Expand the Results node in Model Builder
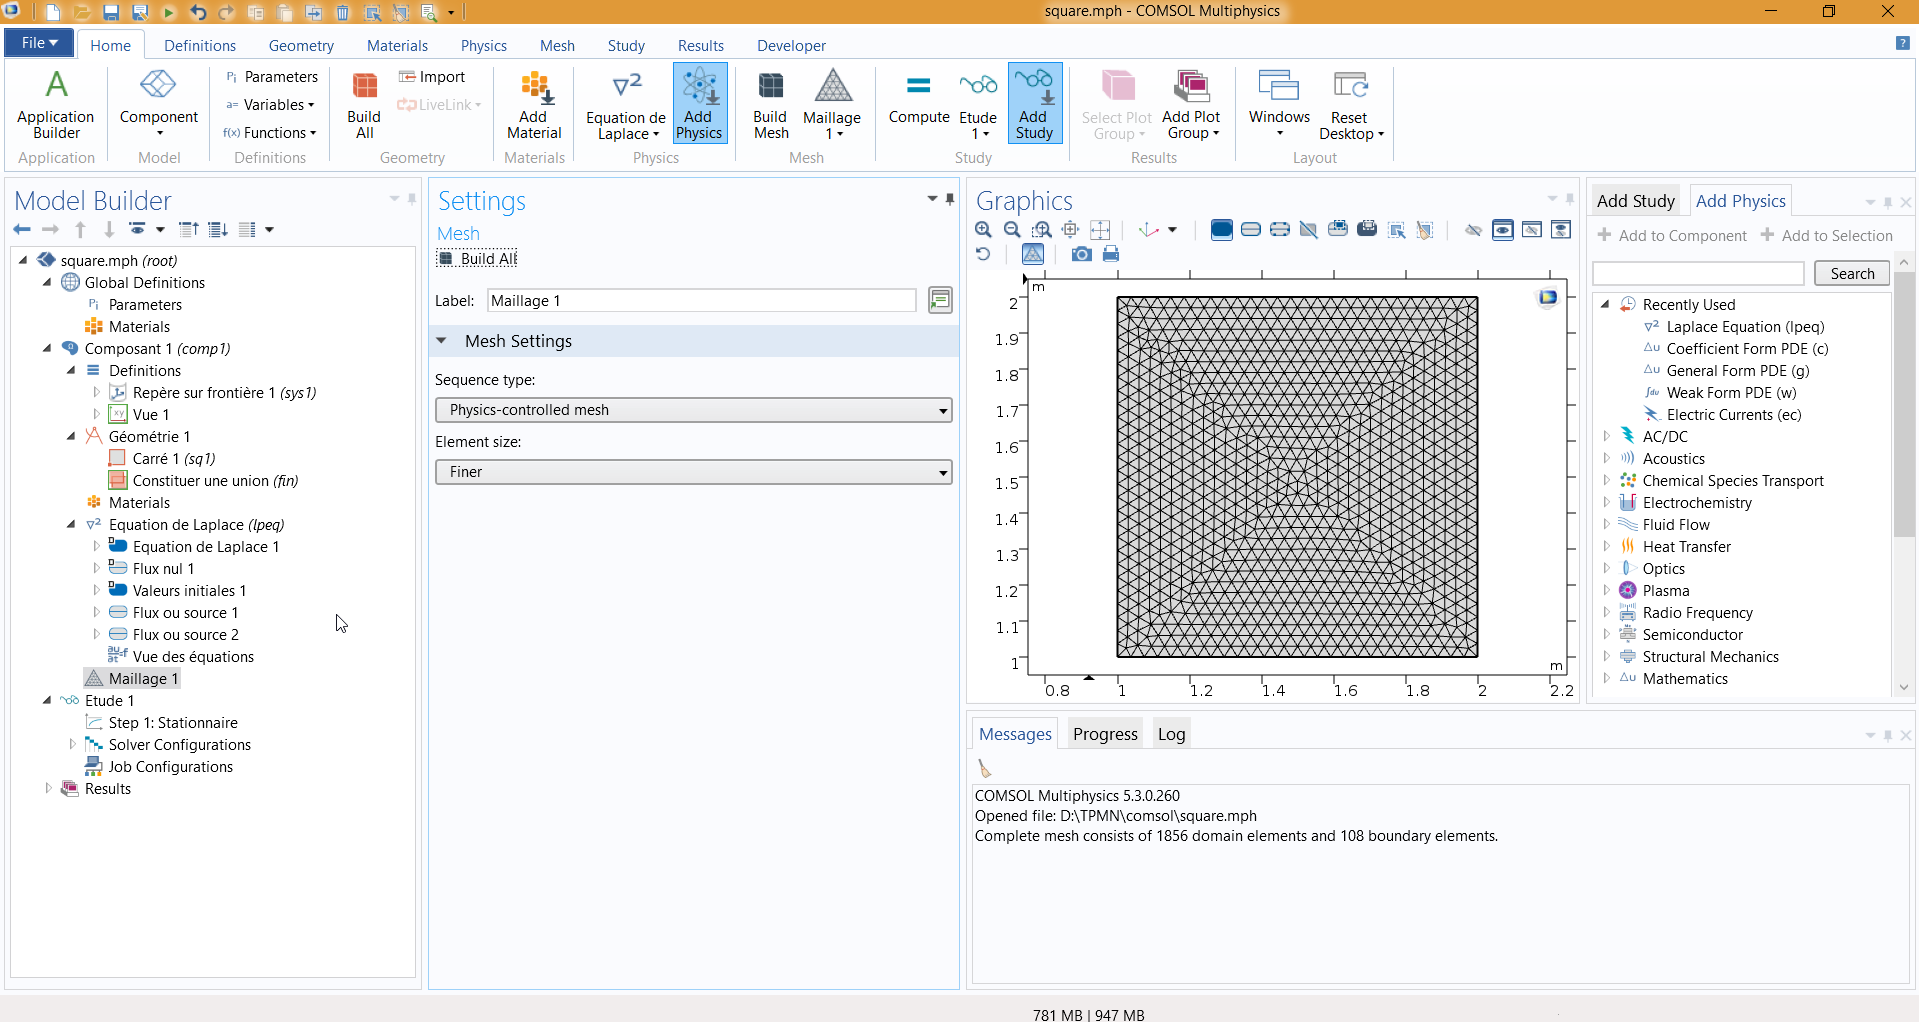This screenshot has width=1919, height=1022. click(x=48, y=789)
